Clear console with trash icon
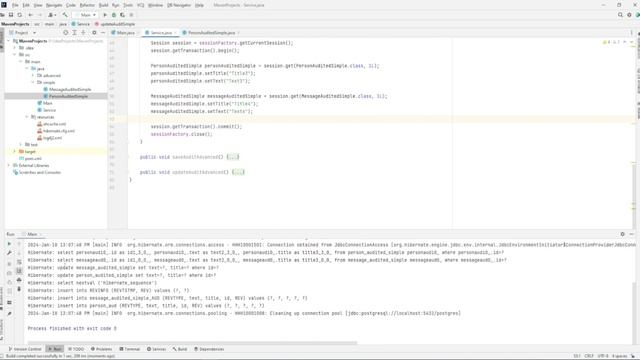This screenshot has width=640, height=360. click(x=19, y=289)
